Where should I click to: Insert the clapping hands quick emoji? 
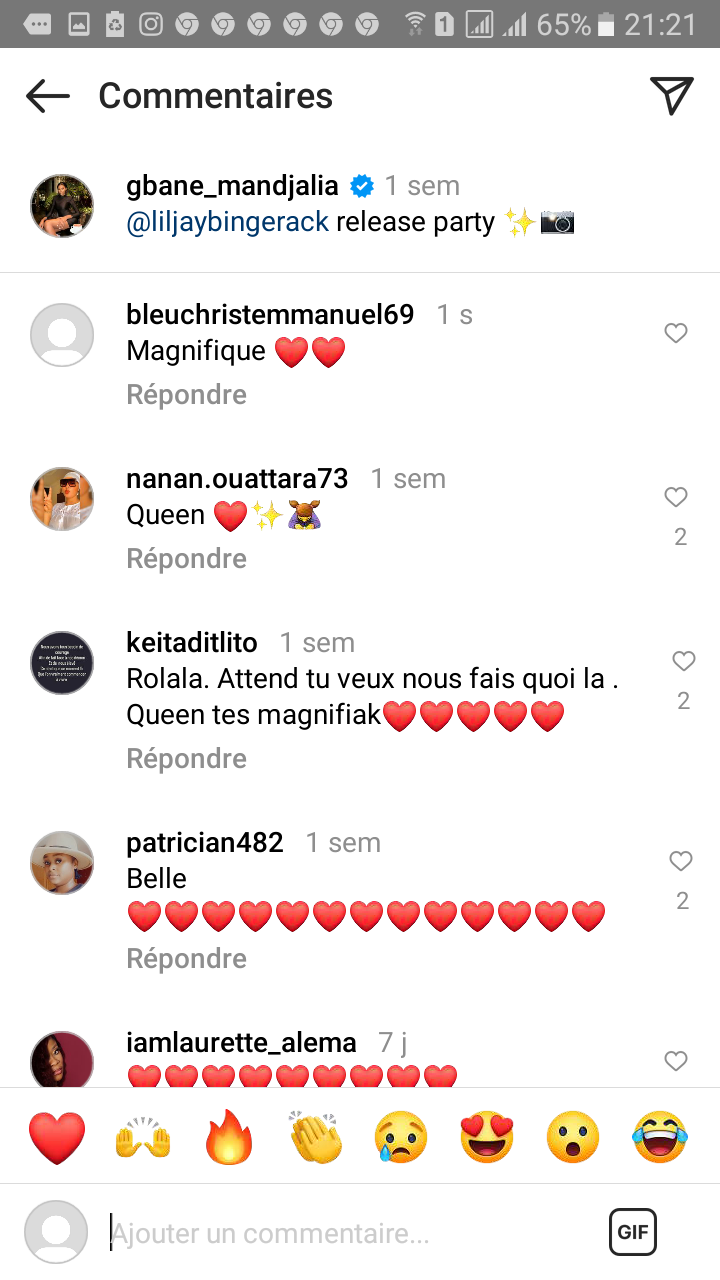(x=315, y=1138)
